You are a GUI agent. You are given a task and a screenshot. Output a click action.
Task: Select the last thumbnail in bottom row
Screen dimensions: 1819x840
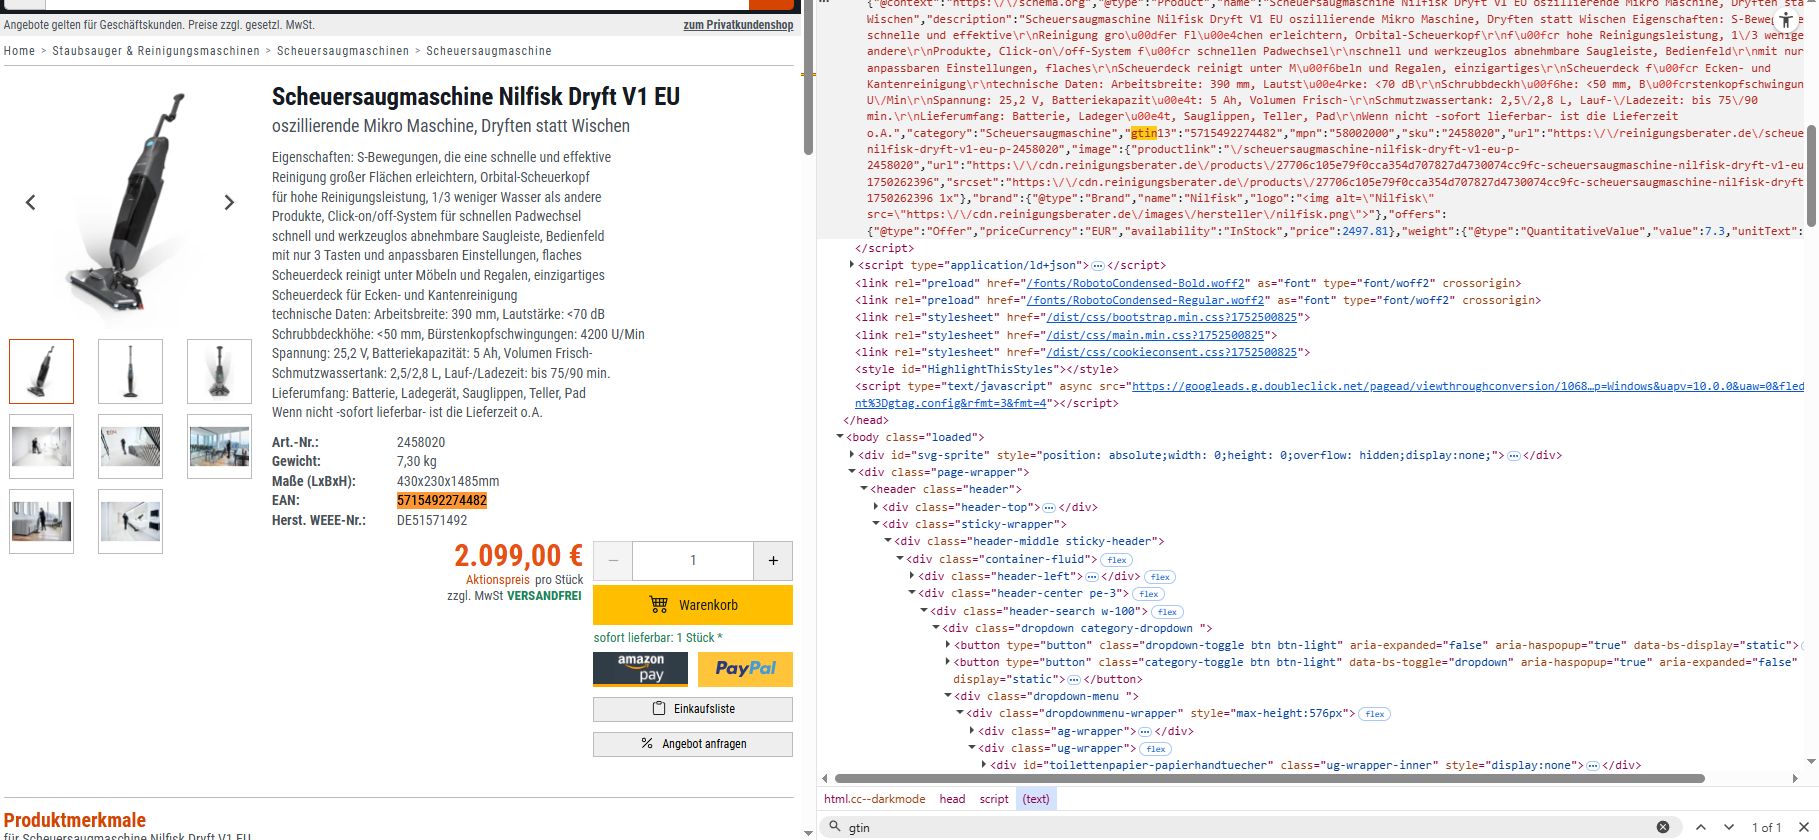click(130, 521)
